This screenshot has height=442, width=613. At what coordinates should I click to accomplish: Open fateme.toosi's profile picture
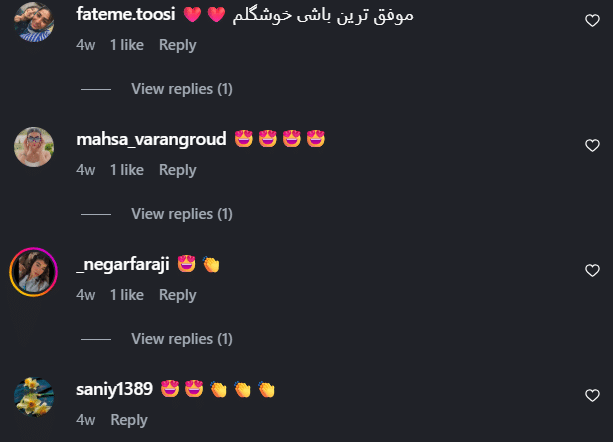[x=34, y=22]
